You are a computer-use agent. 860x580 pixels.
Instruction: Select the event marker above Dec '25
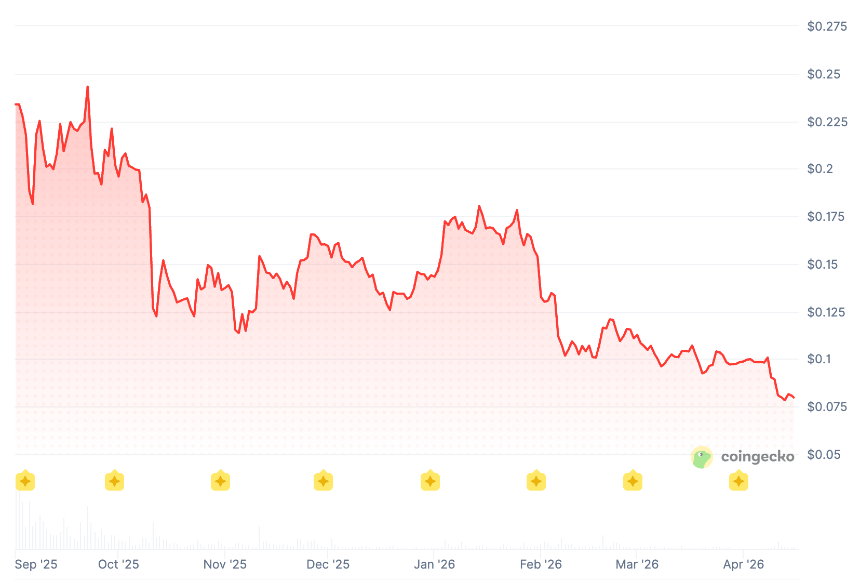click(323, 481)
